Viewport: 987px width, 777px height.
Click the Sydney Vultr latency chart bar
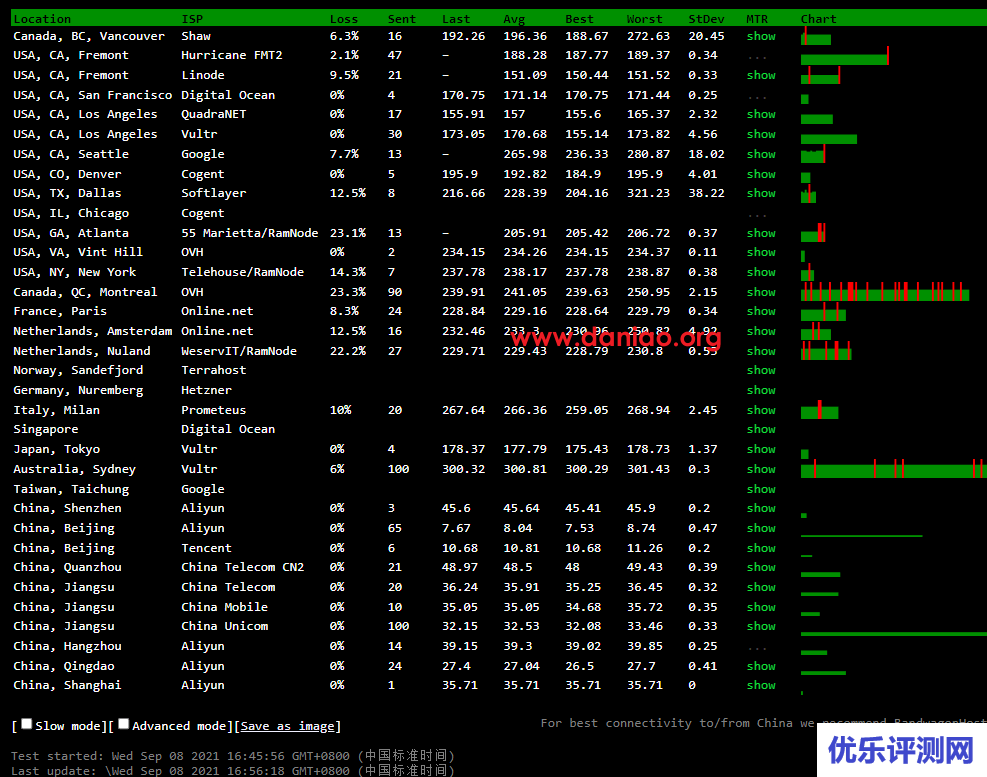tap(892, 470)
